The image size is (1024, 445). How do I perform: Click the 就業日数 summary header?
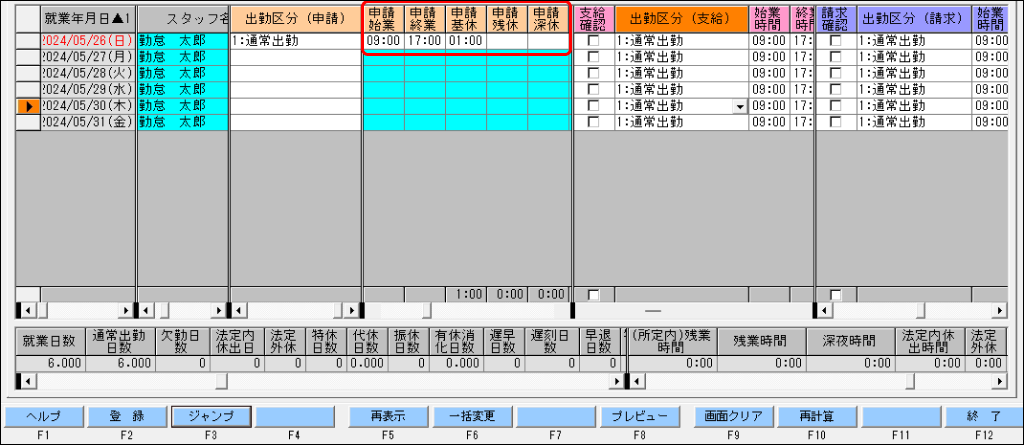coord(50,340)
